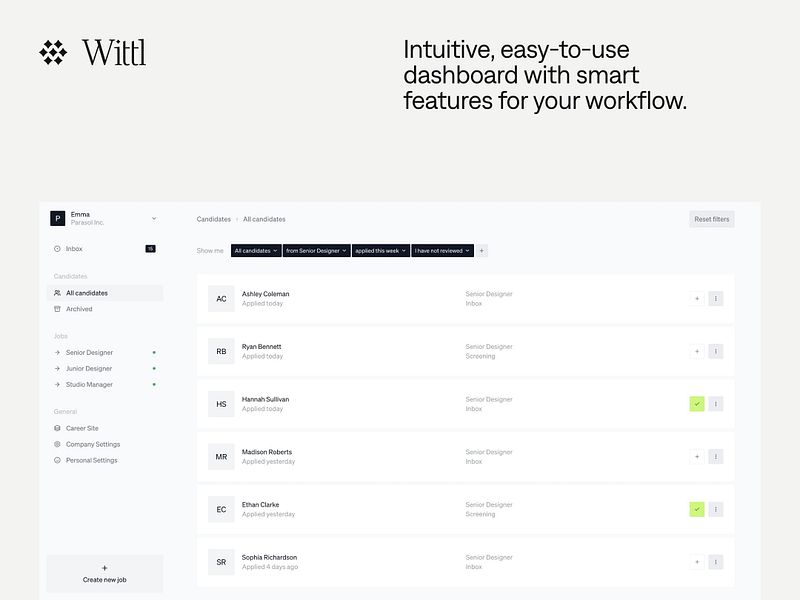
Task: Open three-dot menu for Sophia Richardson
Action: 715,562
